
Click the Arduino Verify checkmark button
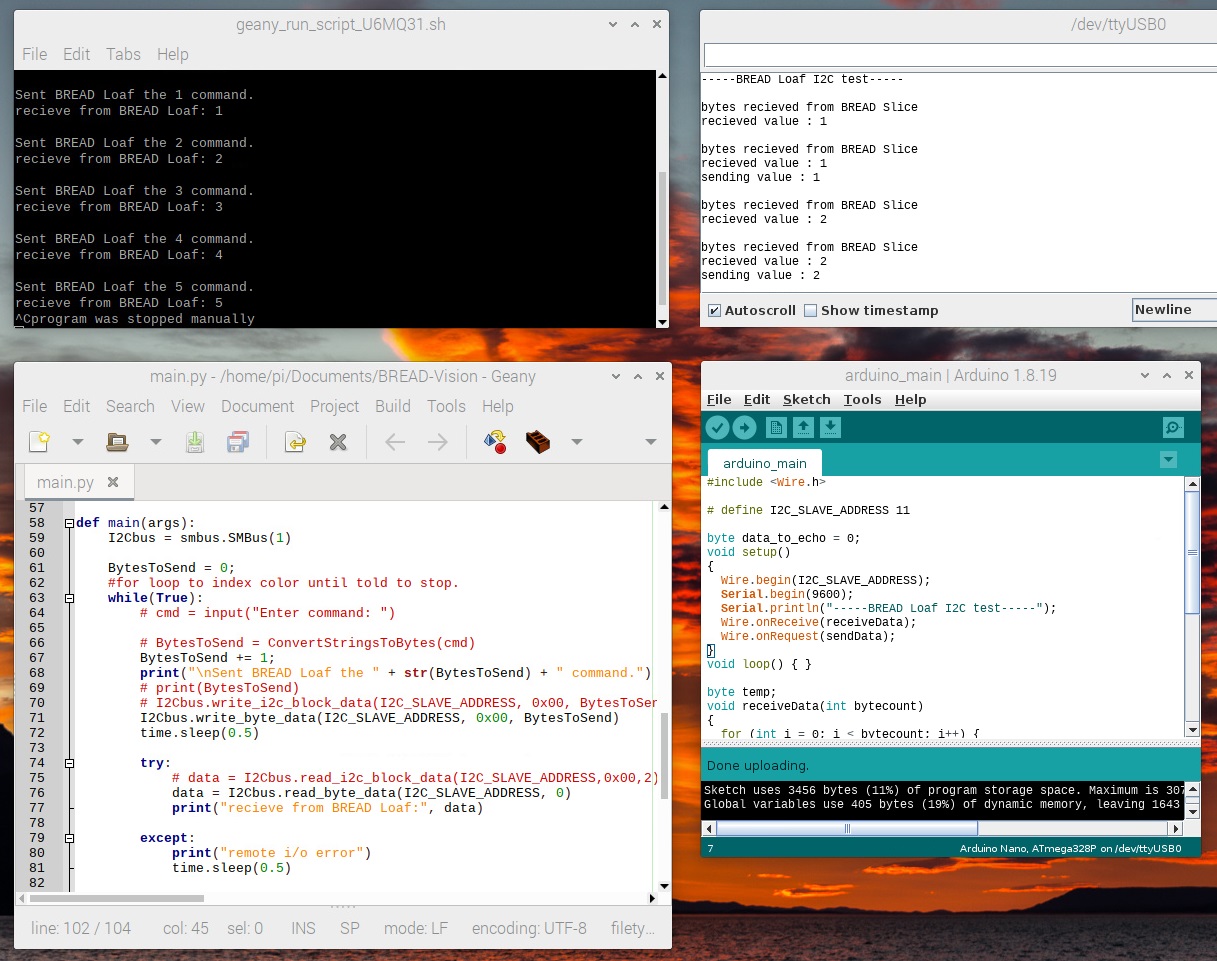tap(718, 428)
